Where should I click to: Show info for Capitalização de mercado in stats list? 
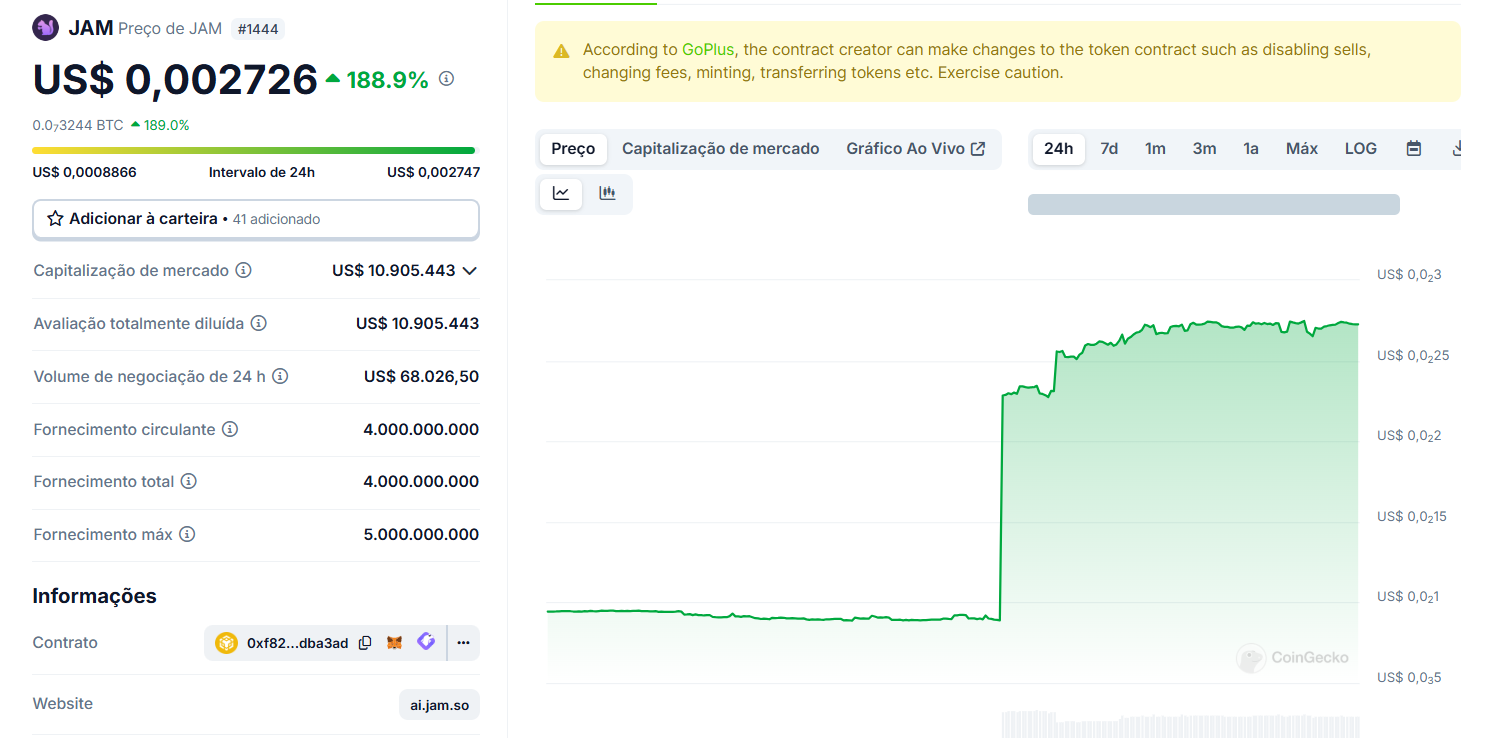243,270
